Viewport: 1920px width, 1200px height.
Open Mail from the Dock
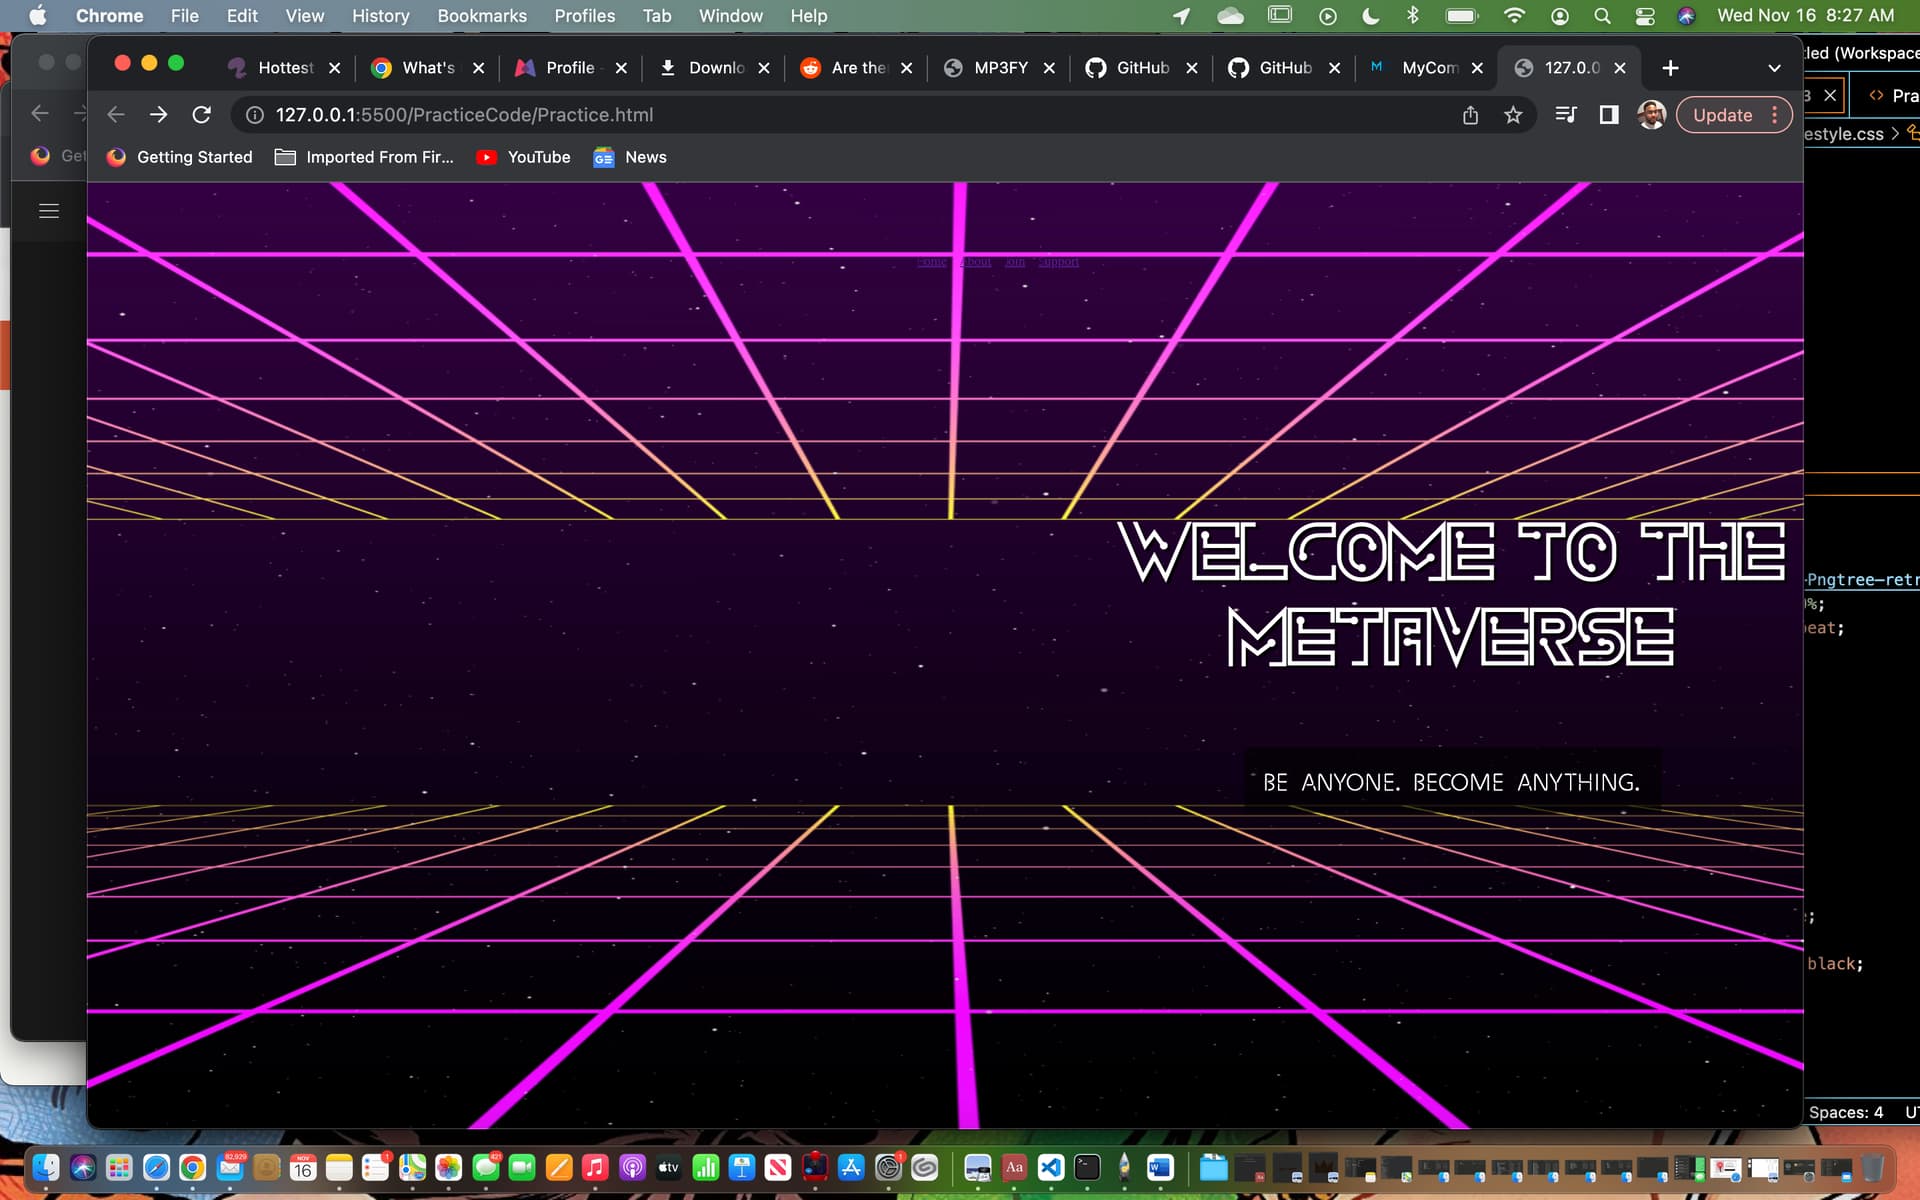230,1167
